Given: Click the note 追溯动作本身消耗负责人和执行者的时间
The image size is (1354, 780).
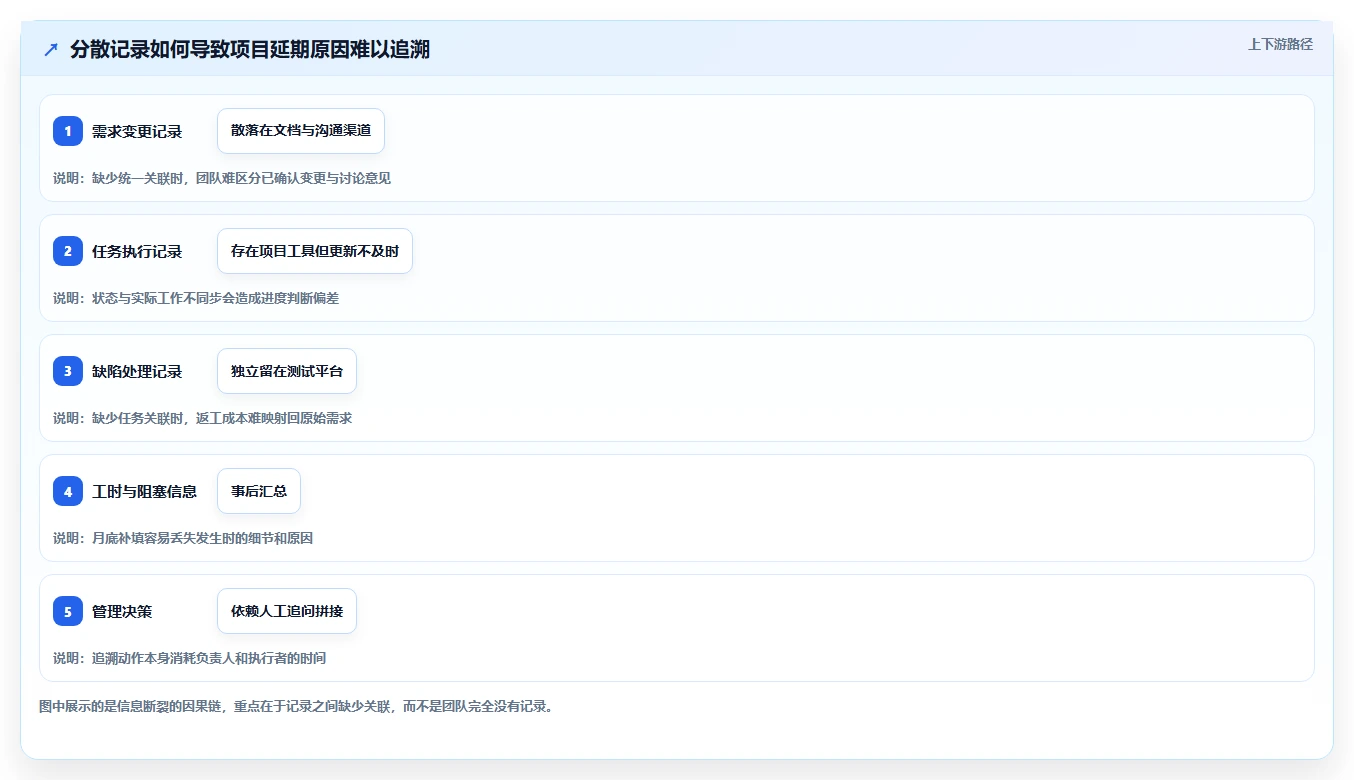Looking at the screenshot, I should pyautogui.click(x=209, y=658).
